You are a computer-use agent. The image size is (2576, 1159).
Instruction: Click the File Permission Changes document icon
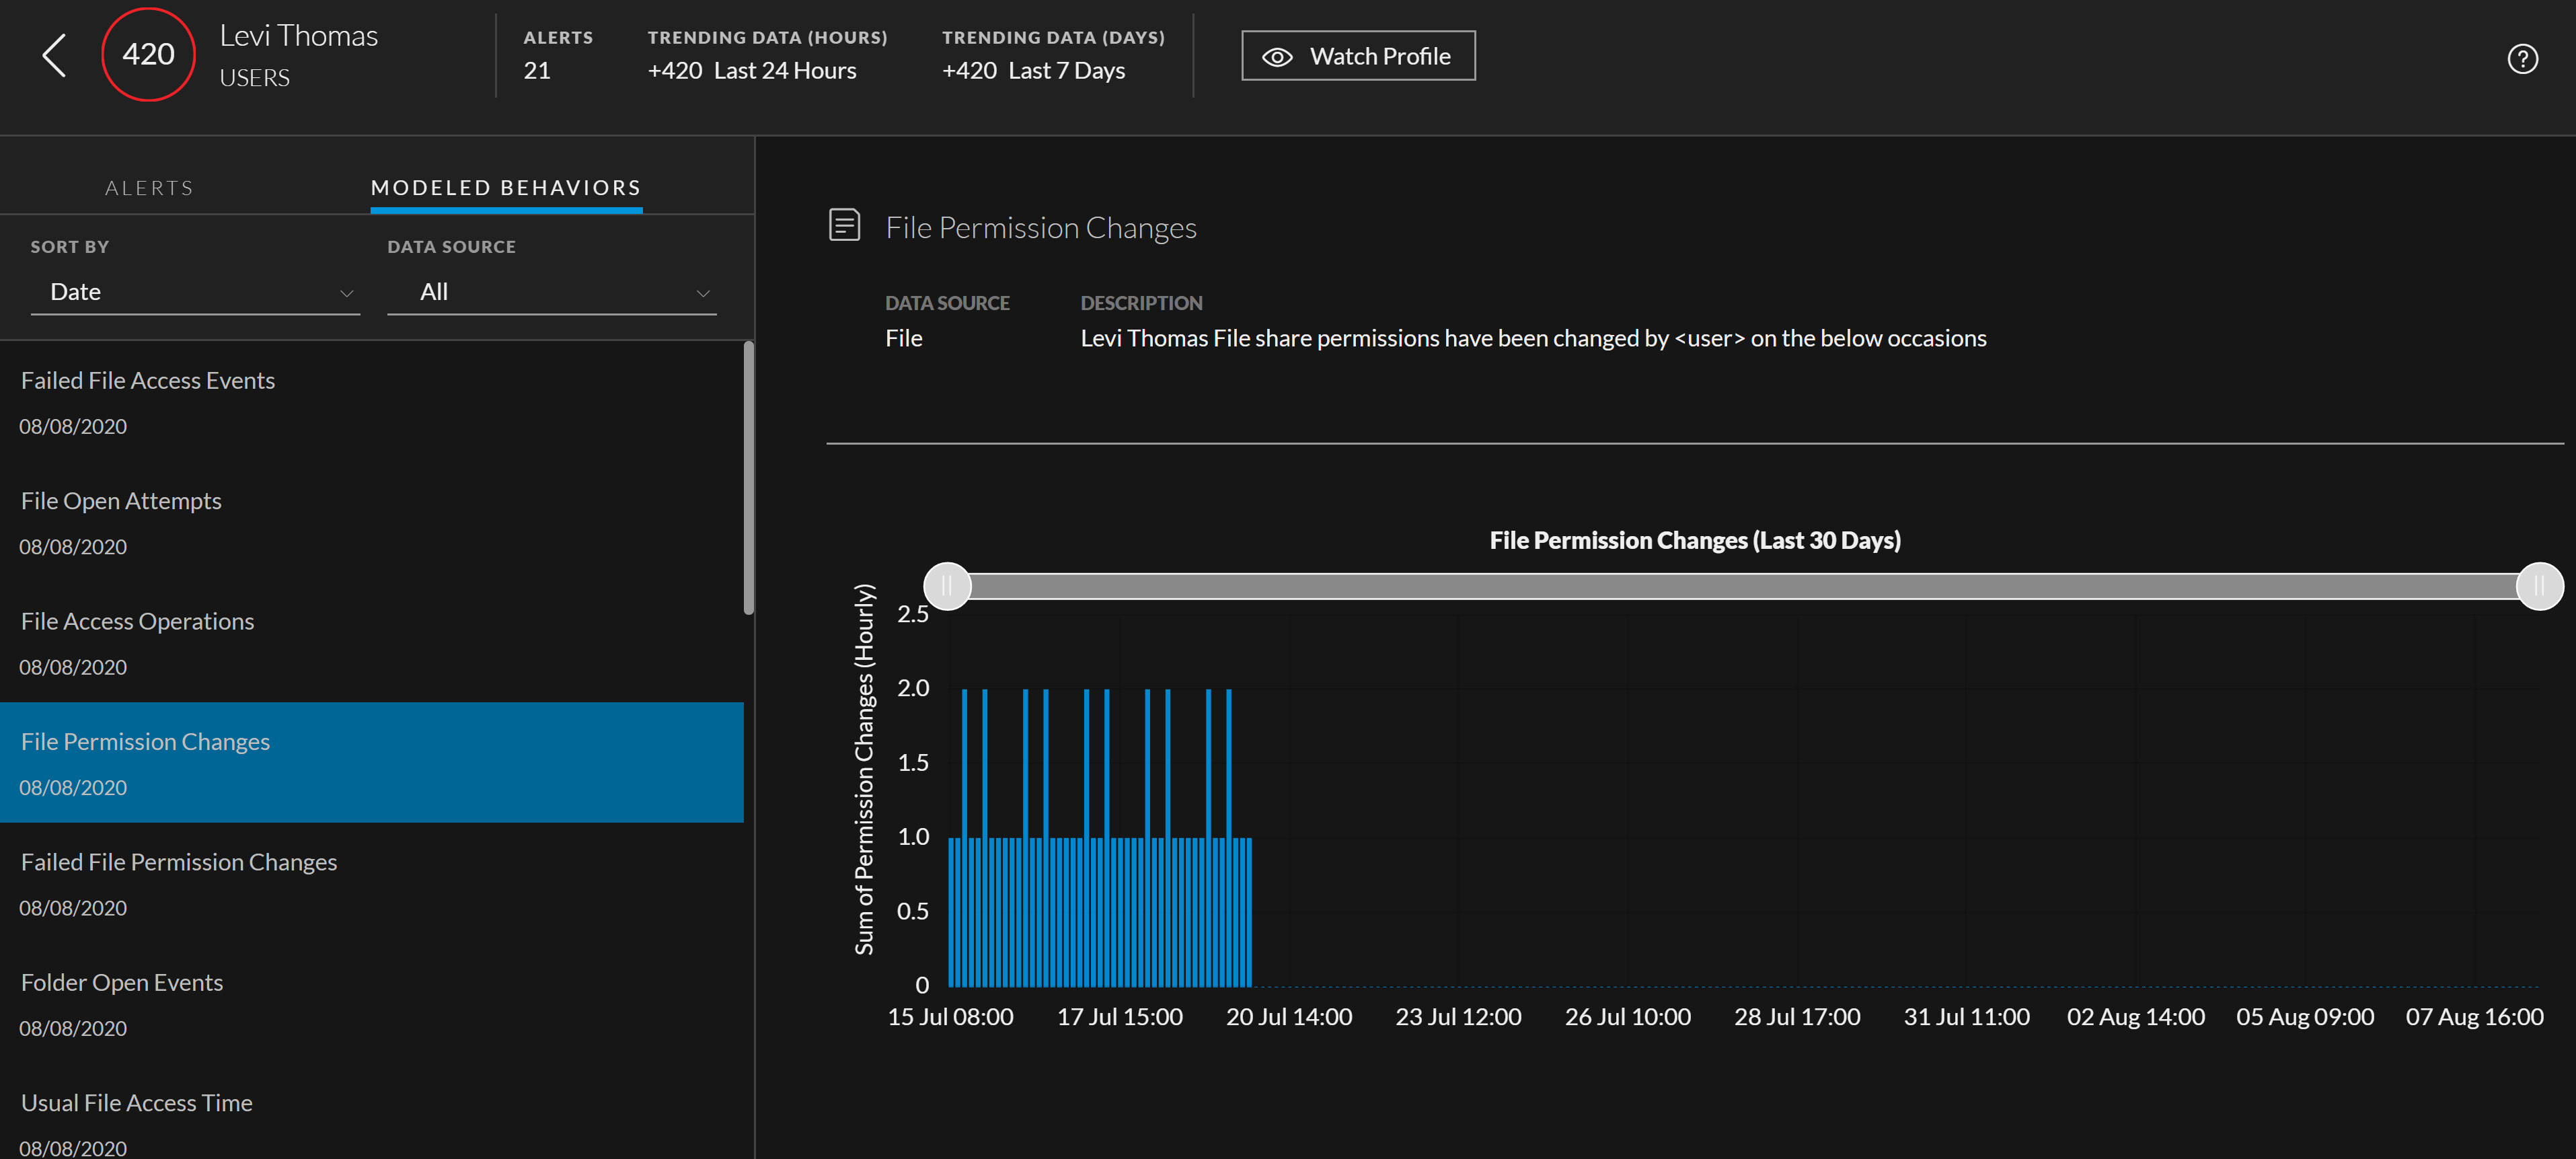pos(844,225)
